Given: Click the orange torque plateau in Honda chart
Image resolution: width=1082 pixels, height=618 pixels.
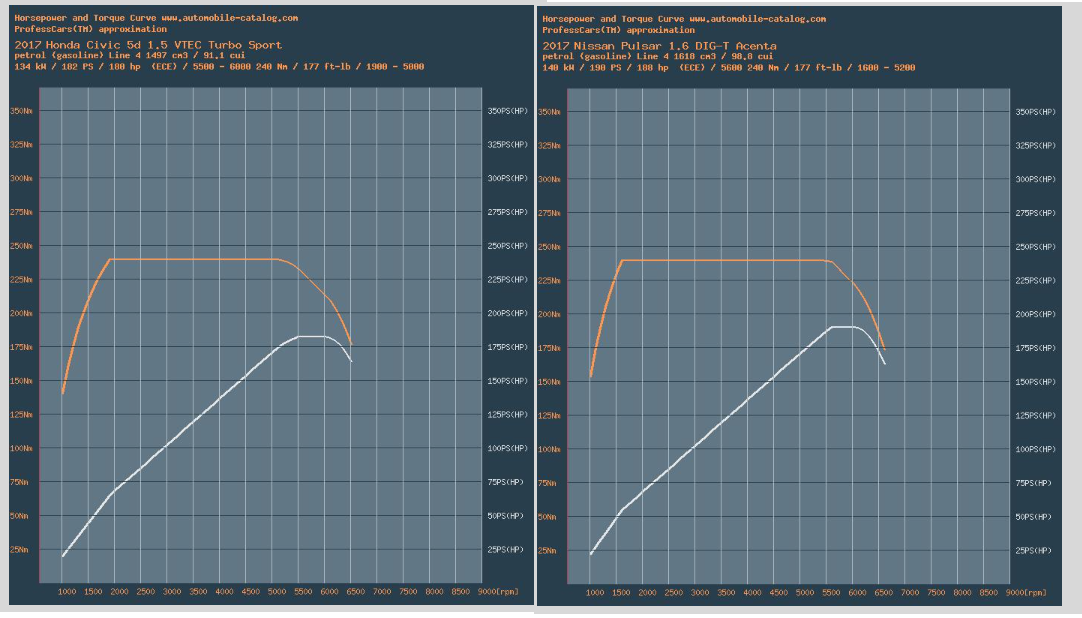Looking at the screenshot, I should pos(190,259).
